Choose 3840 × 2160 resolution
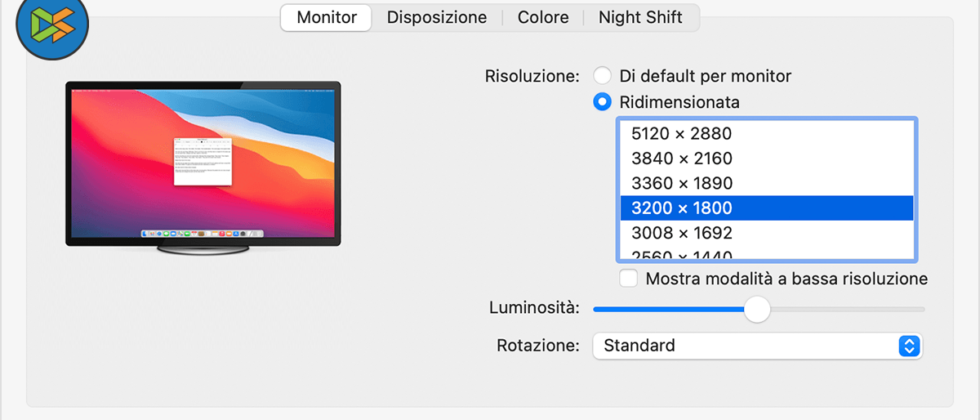980x420 pixels. (x=682, y=158)
